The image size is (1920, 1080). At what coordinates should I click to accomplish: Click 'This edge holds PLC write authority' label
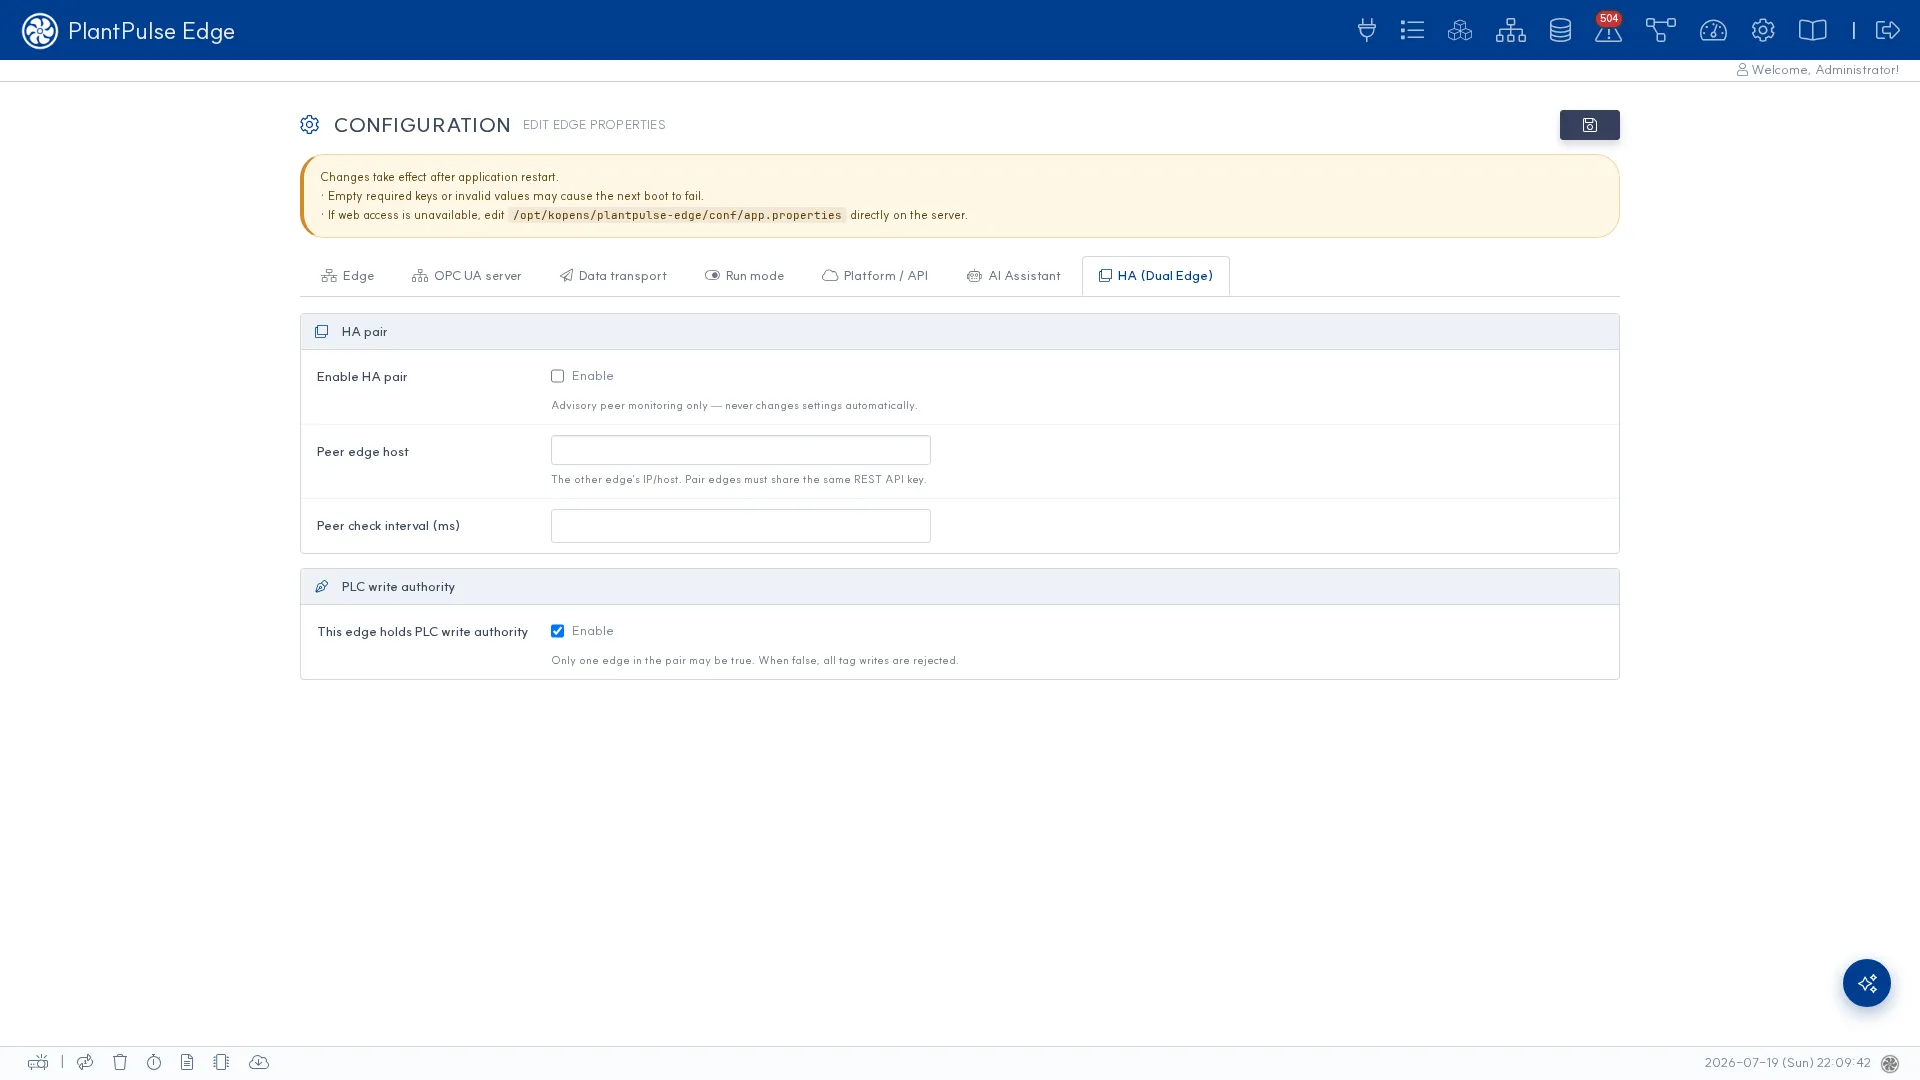[422, 632]
